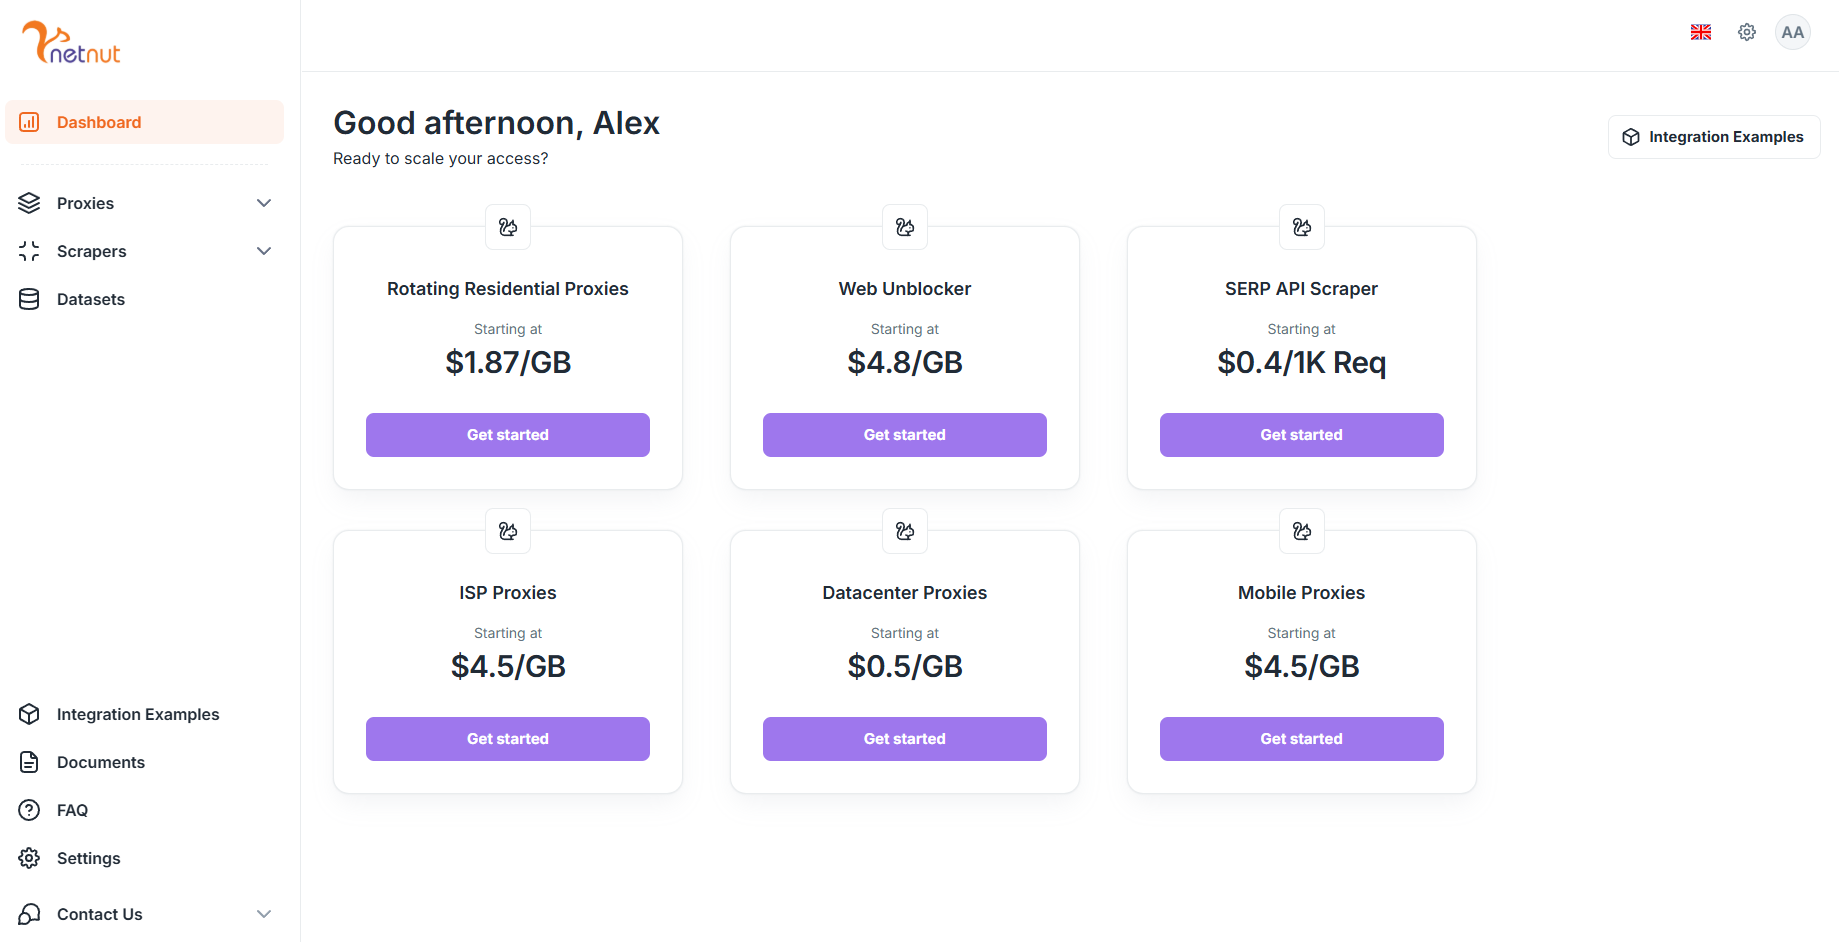
Task: Expand the Scrapers sidebar section
Action: [x=264, y=251]
